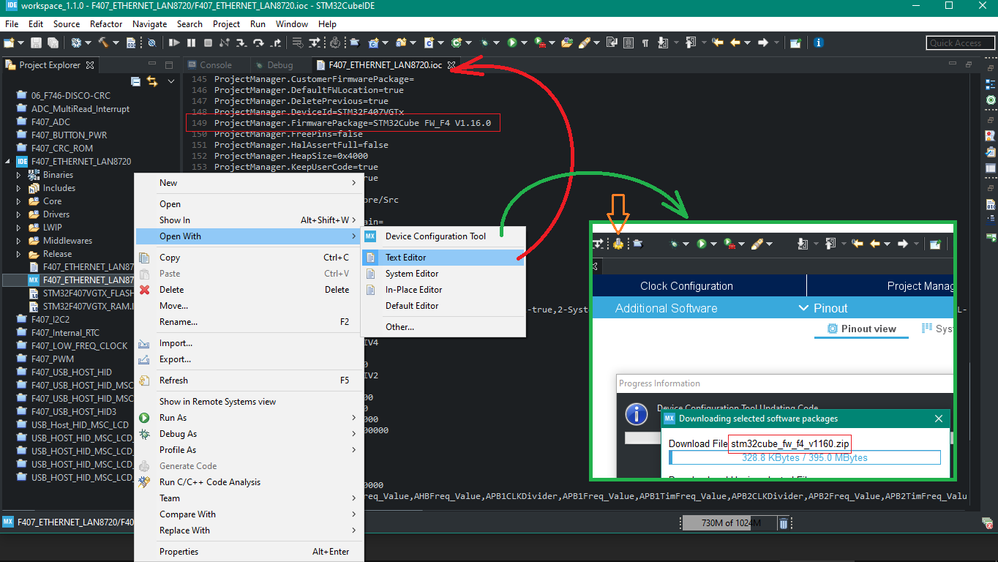Click the highlighter Search icon

click(x=584, y=43)
